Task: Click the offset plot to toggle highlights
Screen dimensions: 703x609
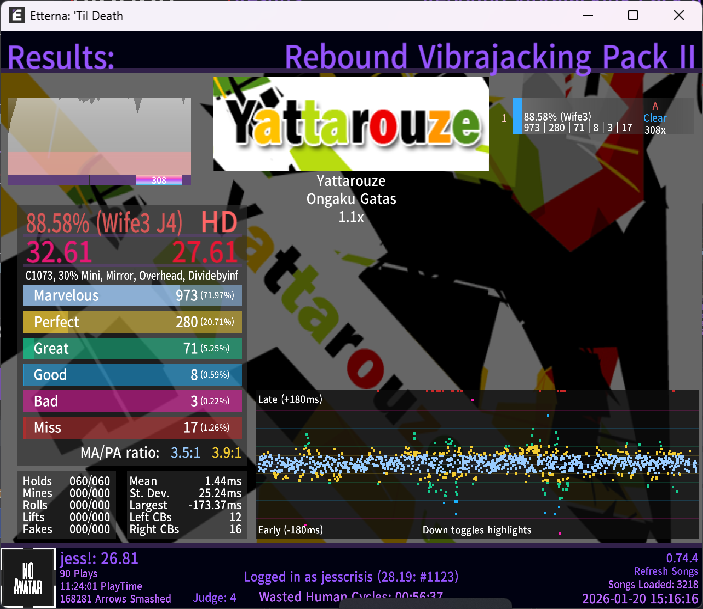Action: coord(477,464)
